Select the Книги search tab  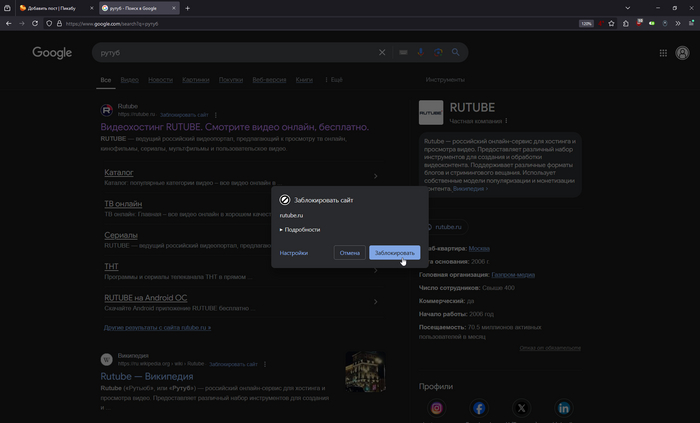[304, 80]
